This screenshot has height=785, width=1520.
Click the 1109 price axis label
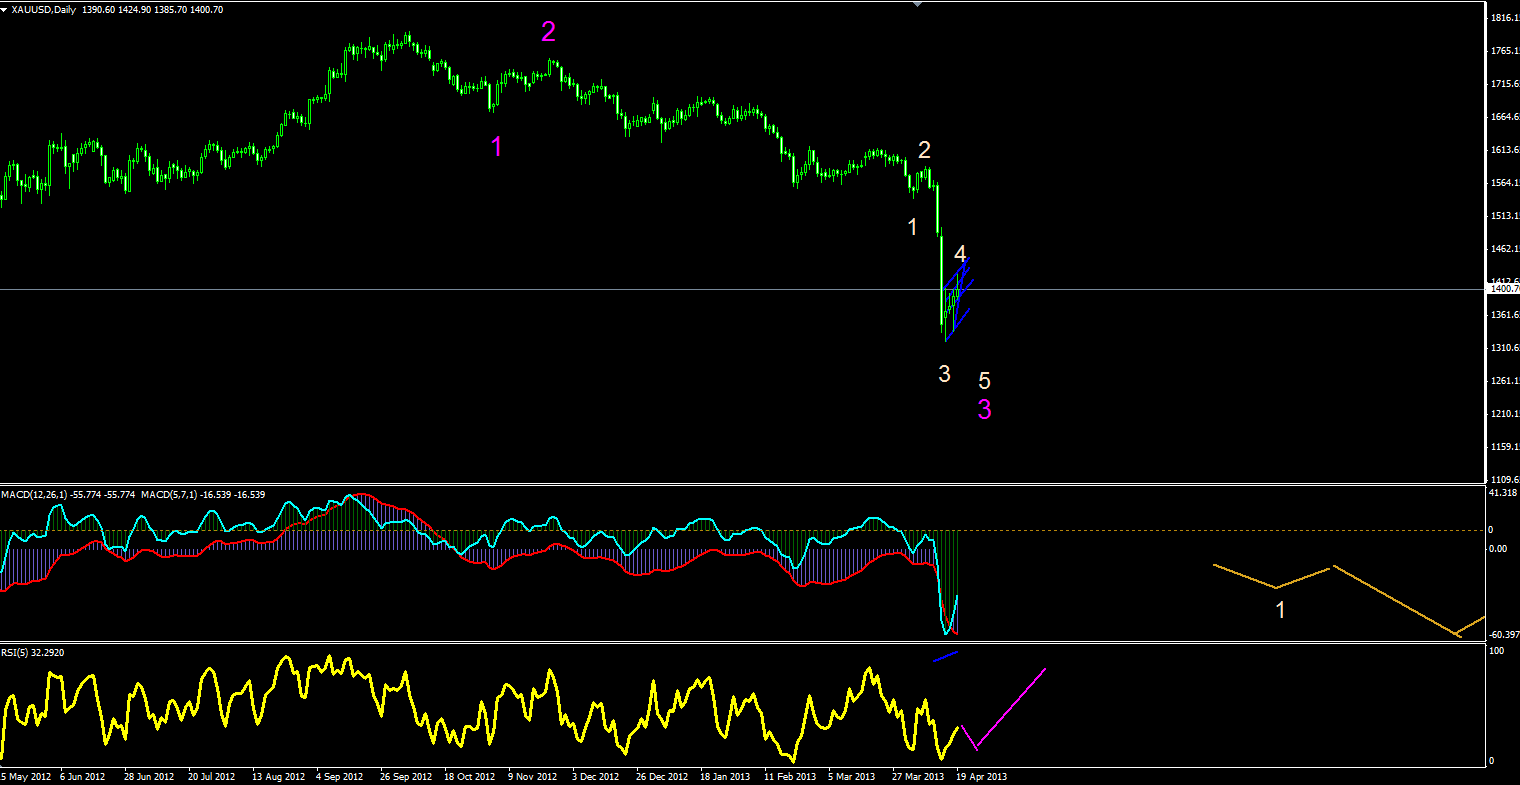[1503, 480]
